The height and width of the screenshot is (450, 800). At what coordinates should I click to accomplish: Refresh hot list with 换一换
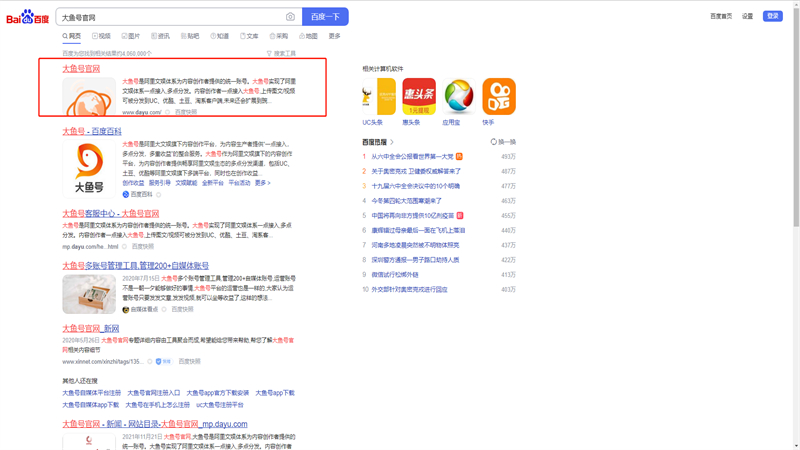pyautogui.click(x=504, y=142)
